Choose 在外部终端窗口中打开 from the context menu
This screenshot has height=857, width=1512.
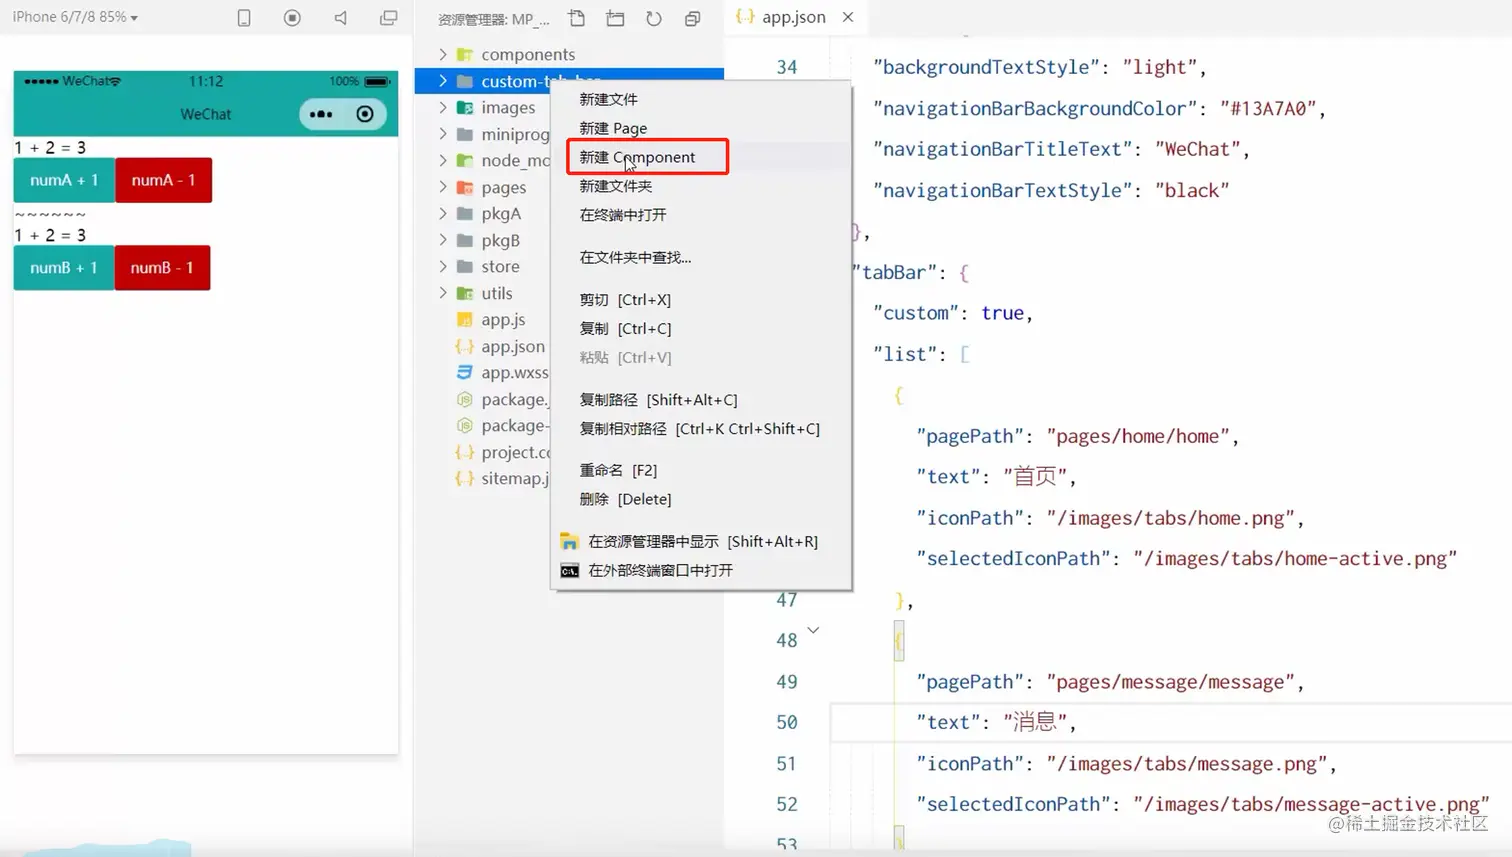(701, 570)
